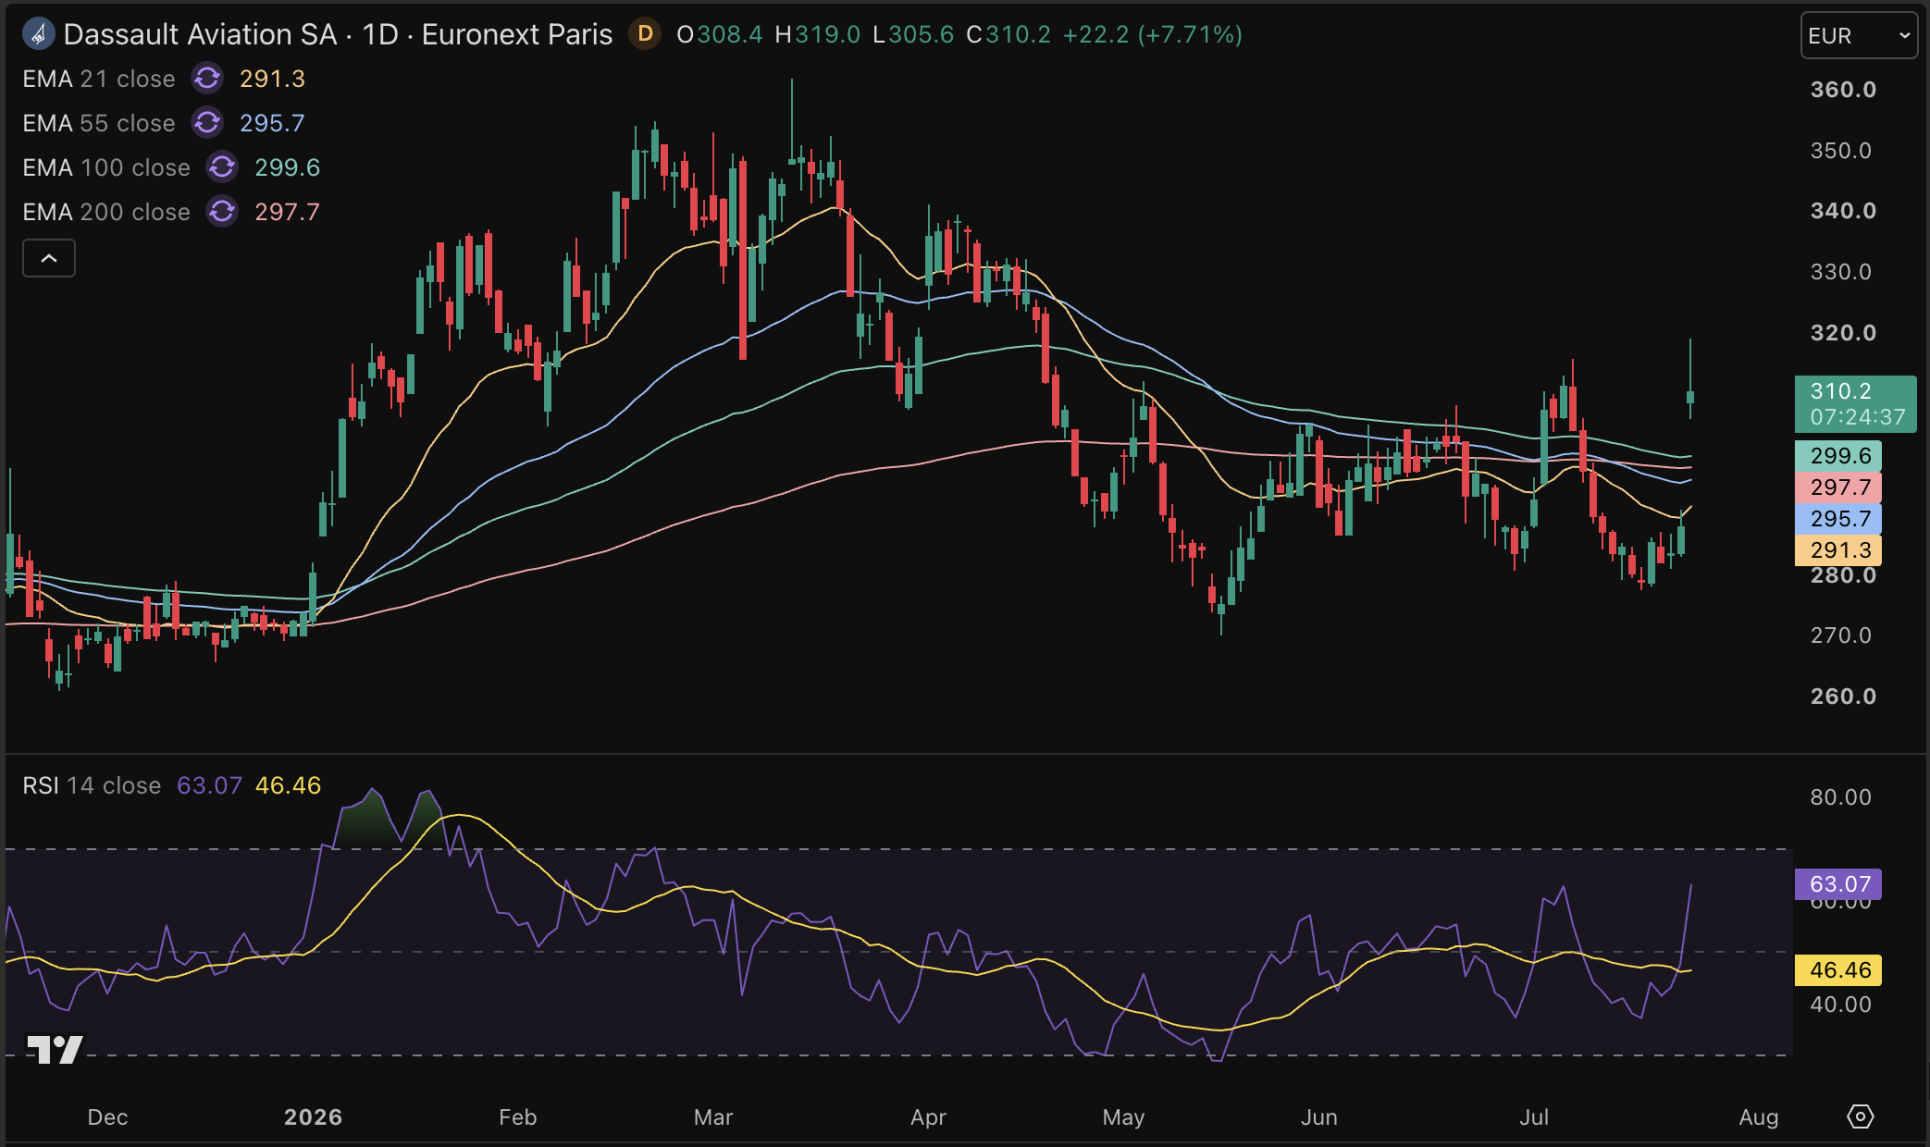
Task: Click the EMA 21 refresh cycle icon
Action: 207,78
